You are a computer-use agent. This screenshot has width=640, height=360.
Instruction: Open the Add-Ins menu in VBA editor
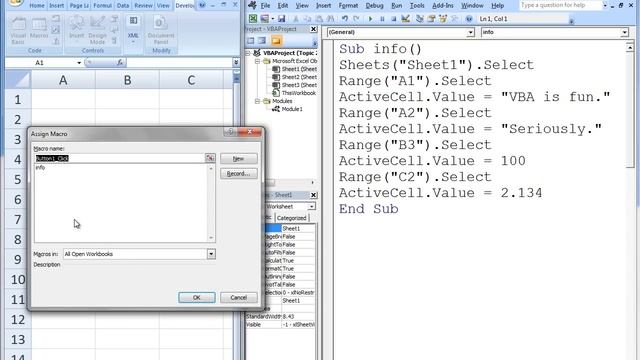(x=443, y=6)
